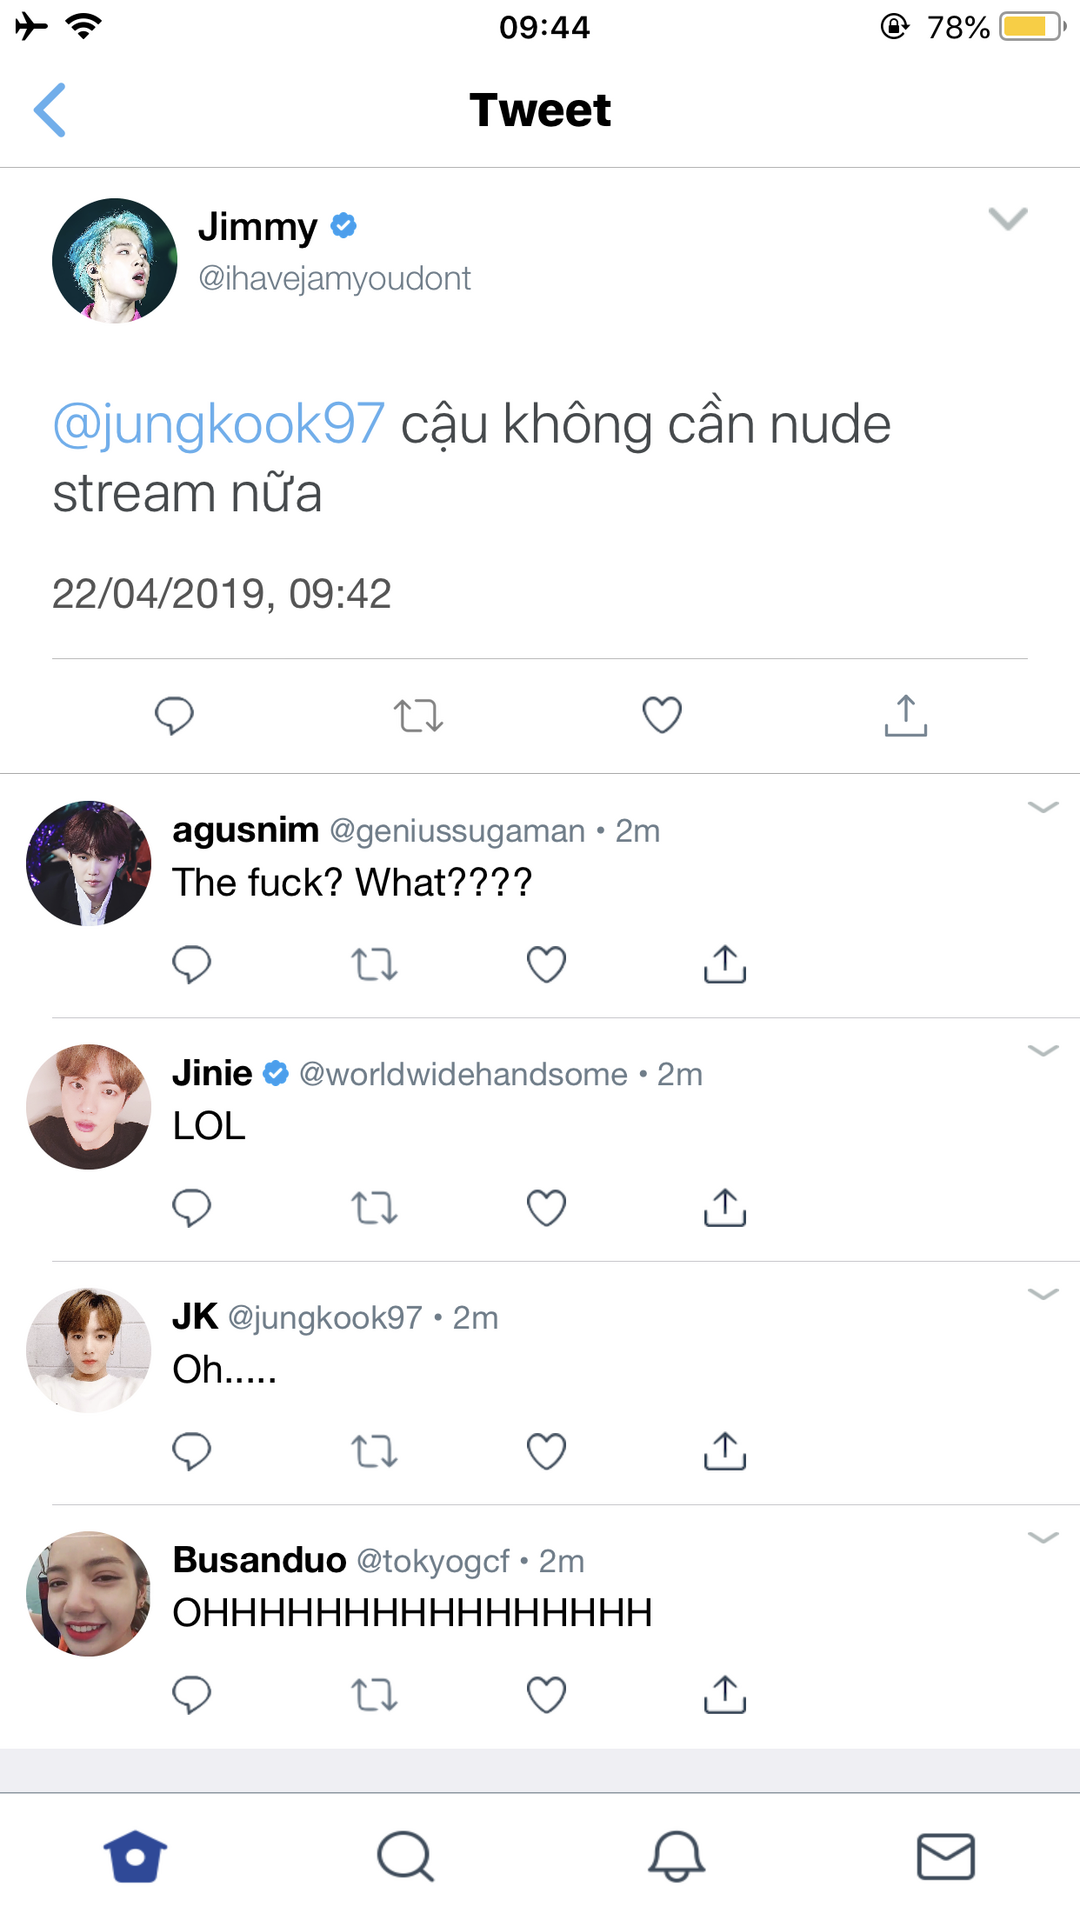Reply to Jimmy's main tweet

point(174,715)
